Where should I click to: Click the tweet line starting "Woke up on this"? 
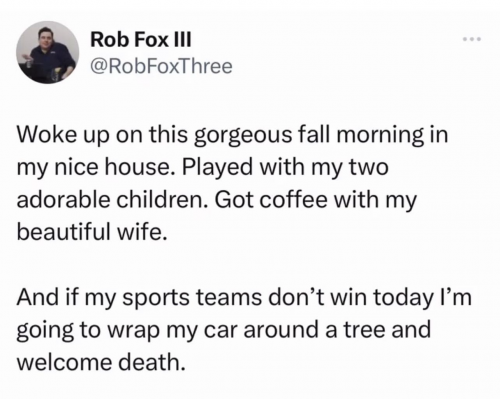coord(232,136)
